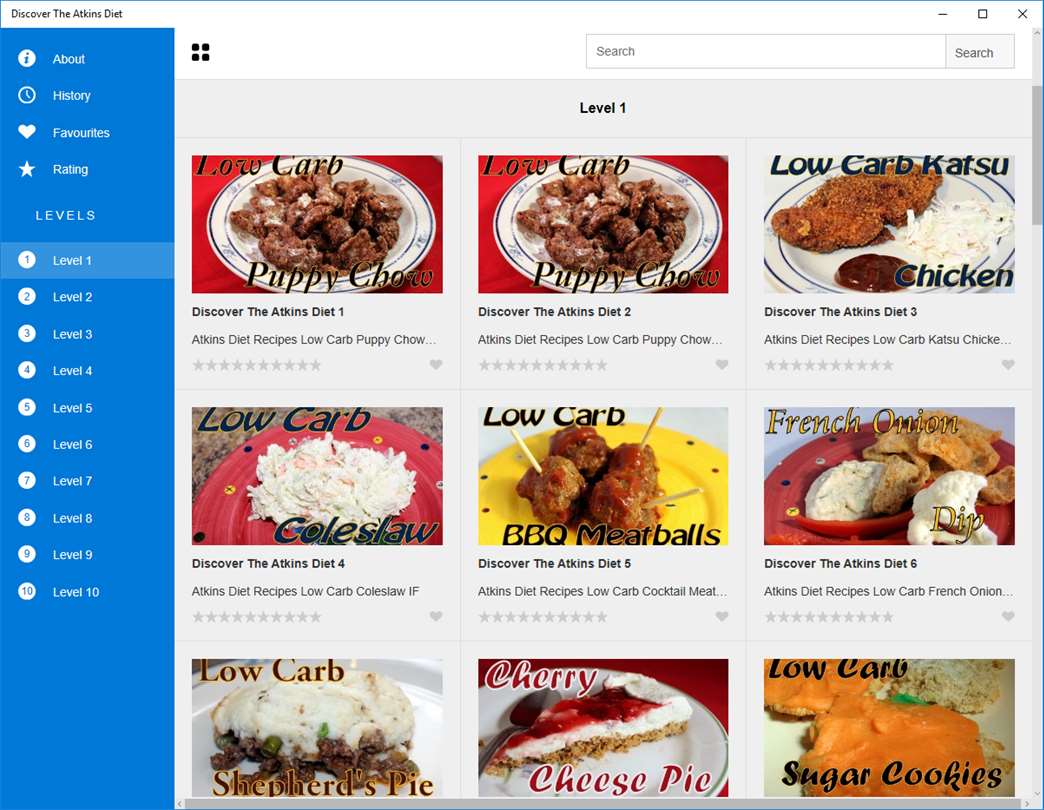Go to the About menu label
This screenshot has height=810, width=1044.
[69, 59]
